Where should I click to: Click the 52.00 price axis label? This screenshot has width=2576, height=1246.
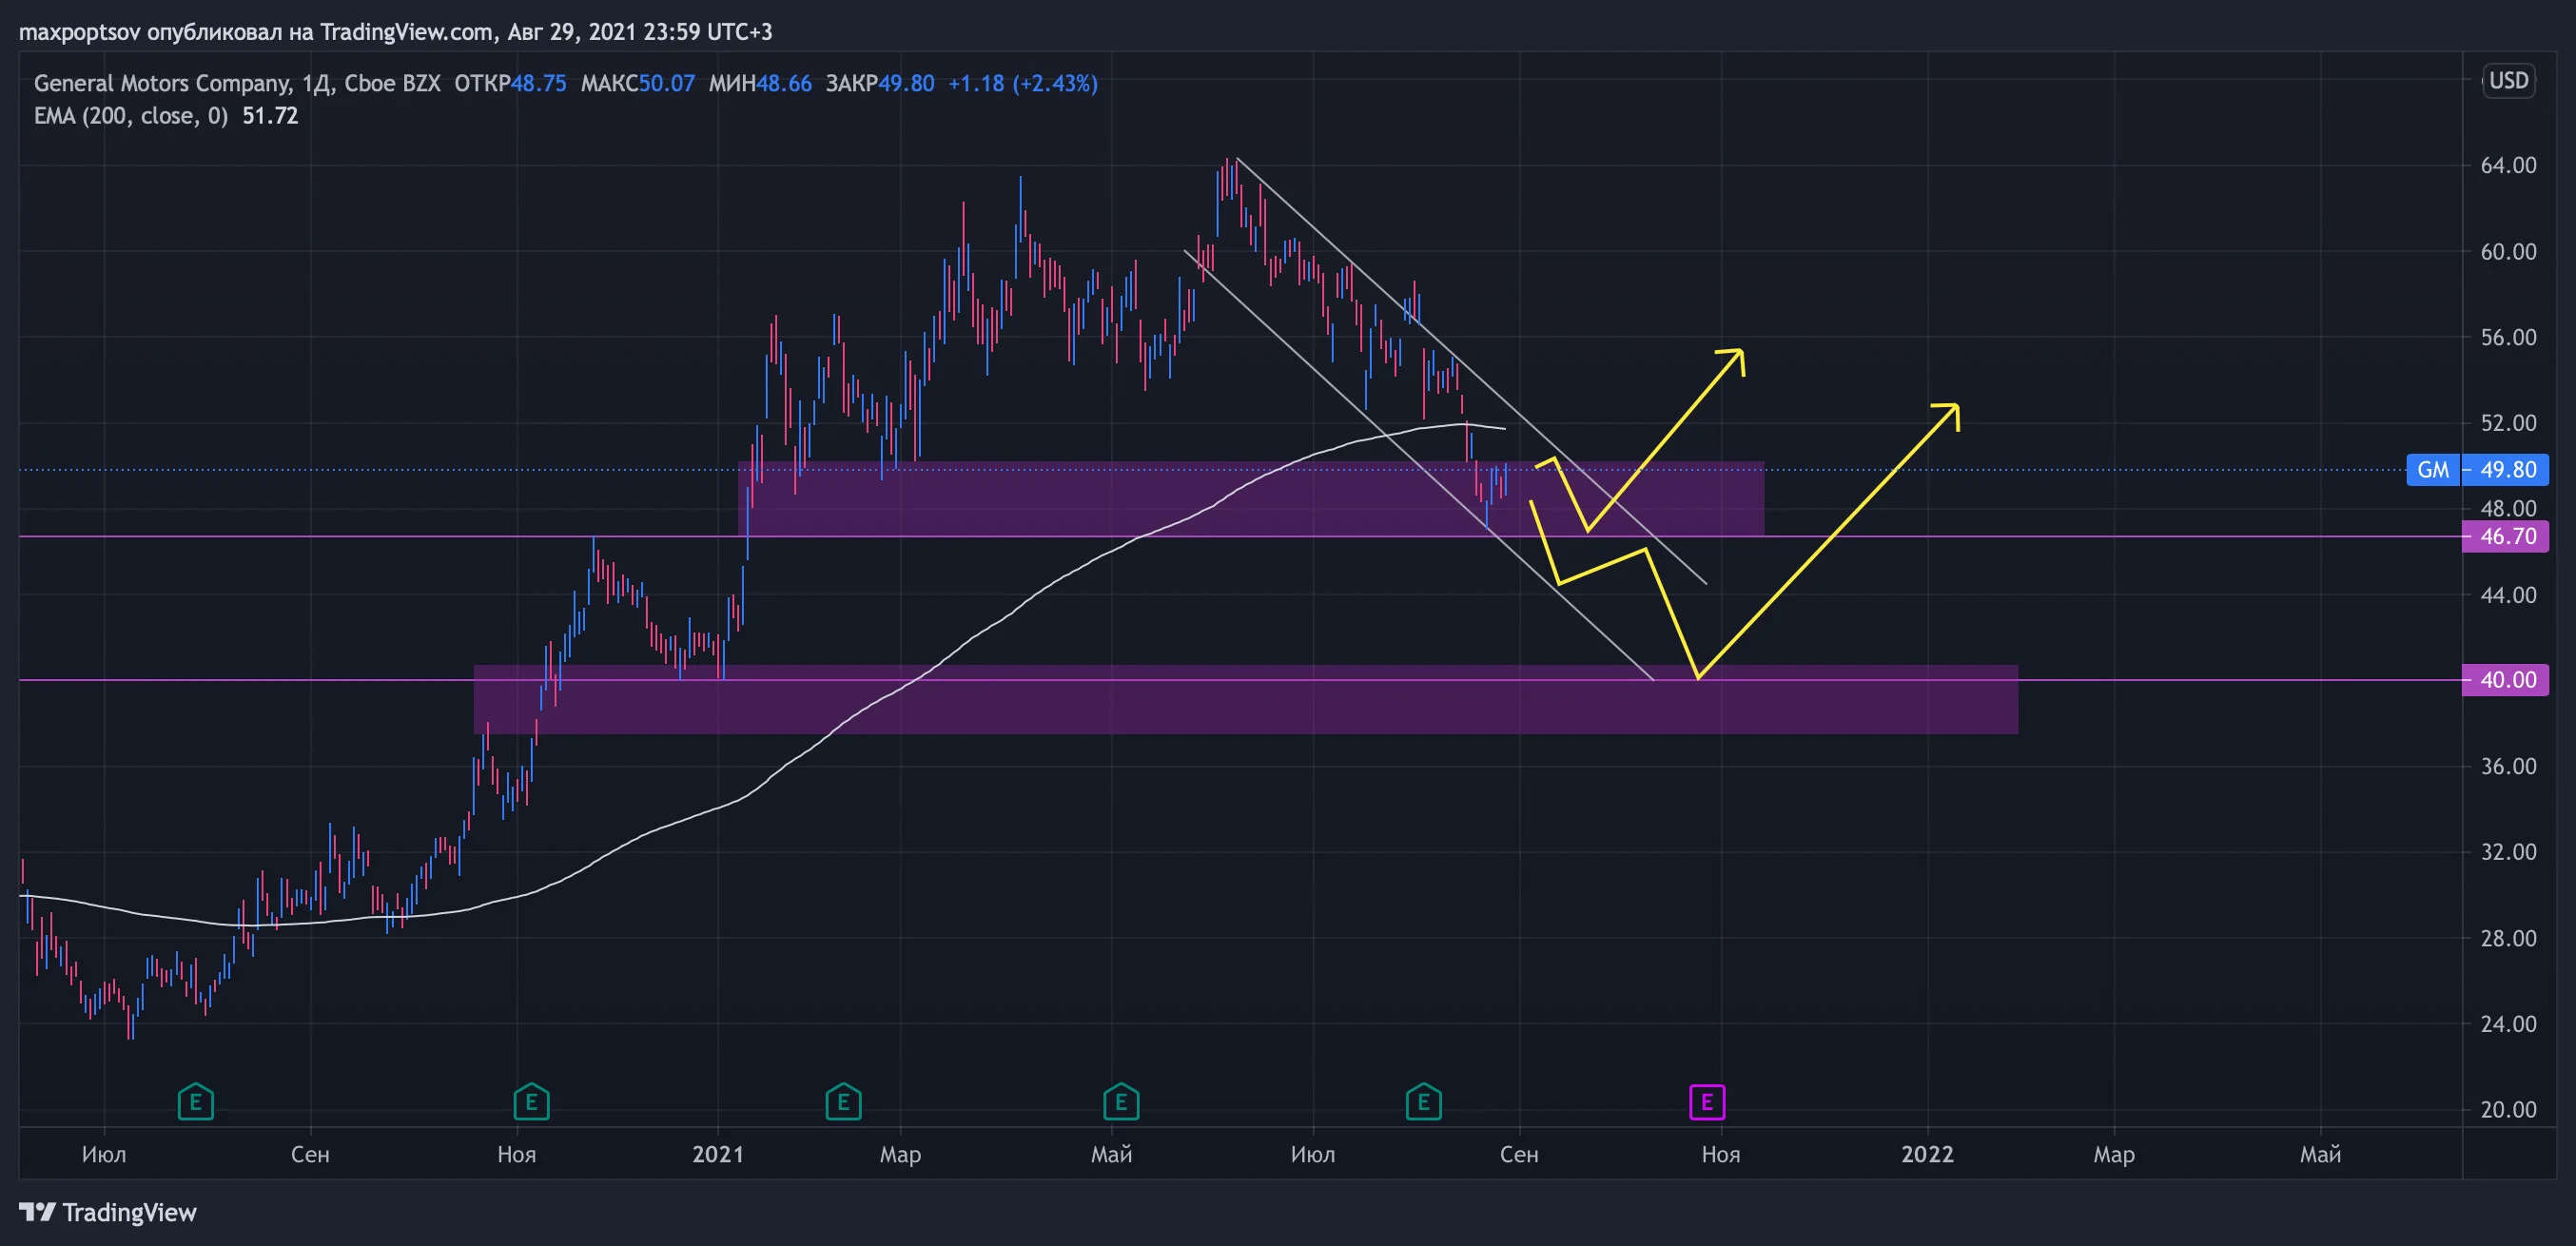2508,423
